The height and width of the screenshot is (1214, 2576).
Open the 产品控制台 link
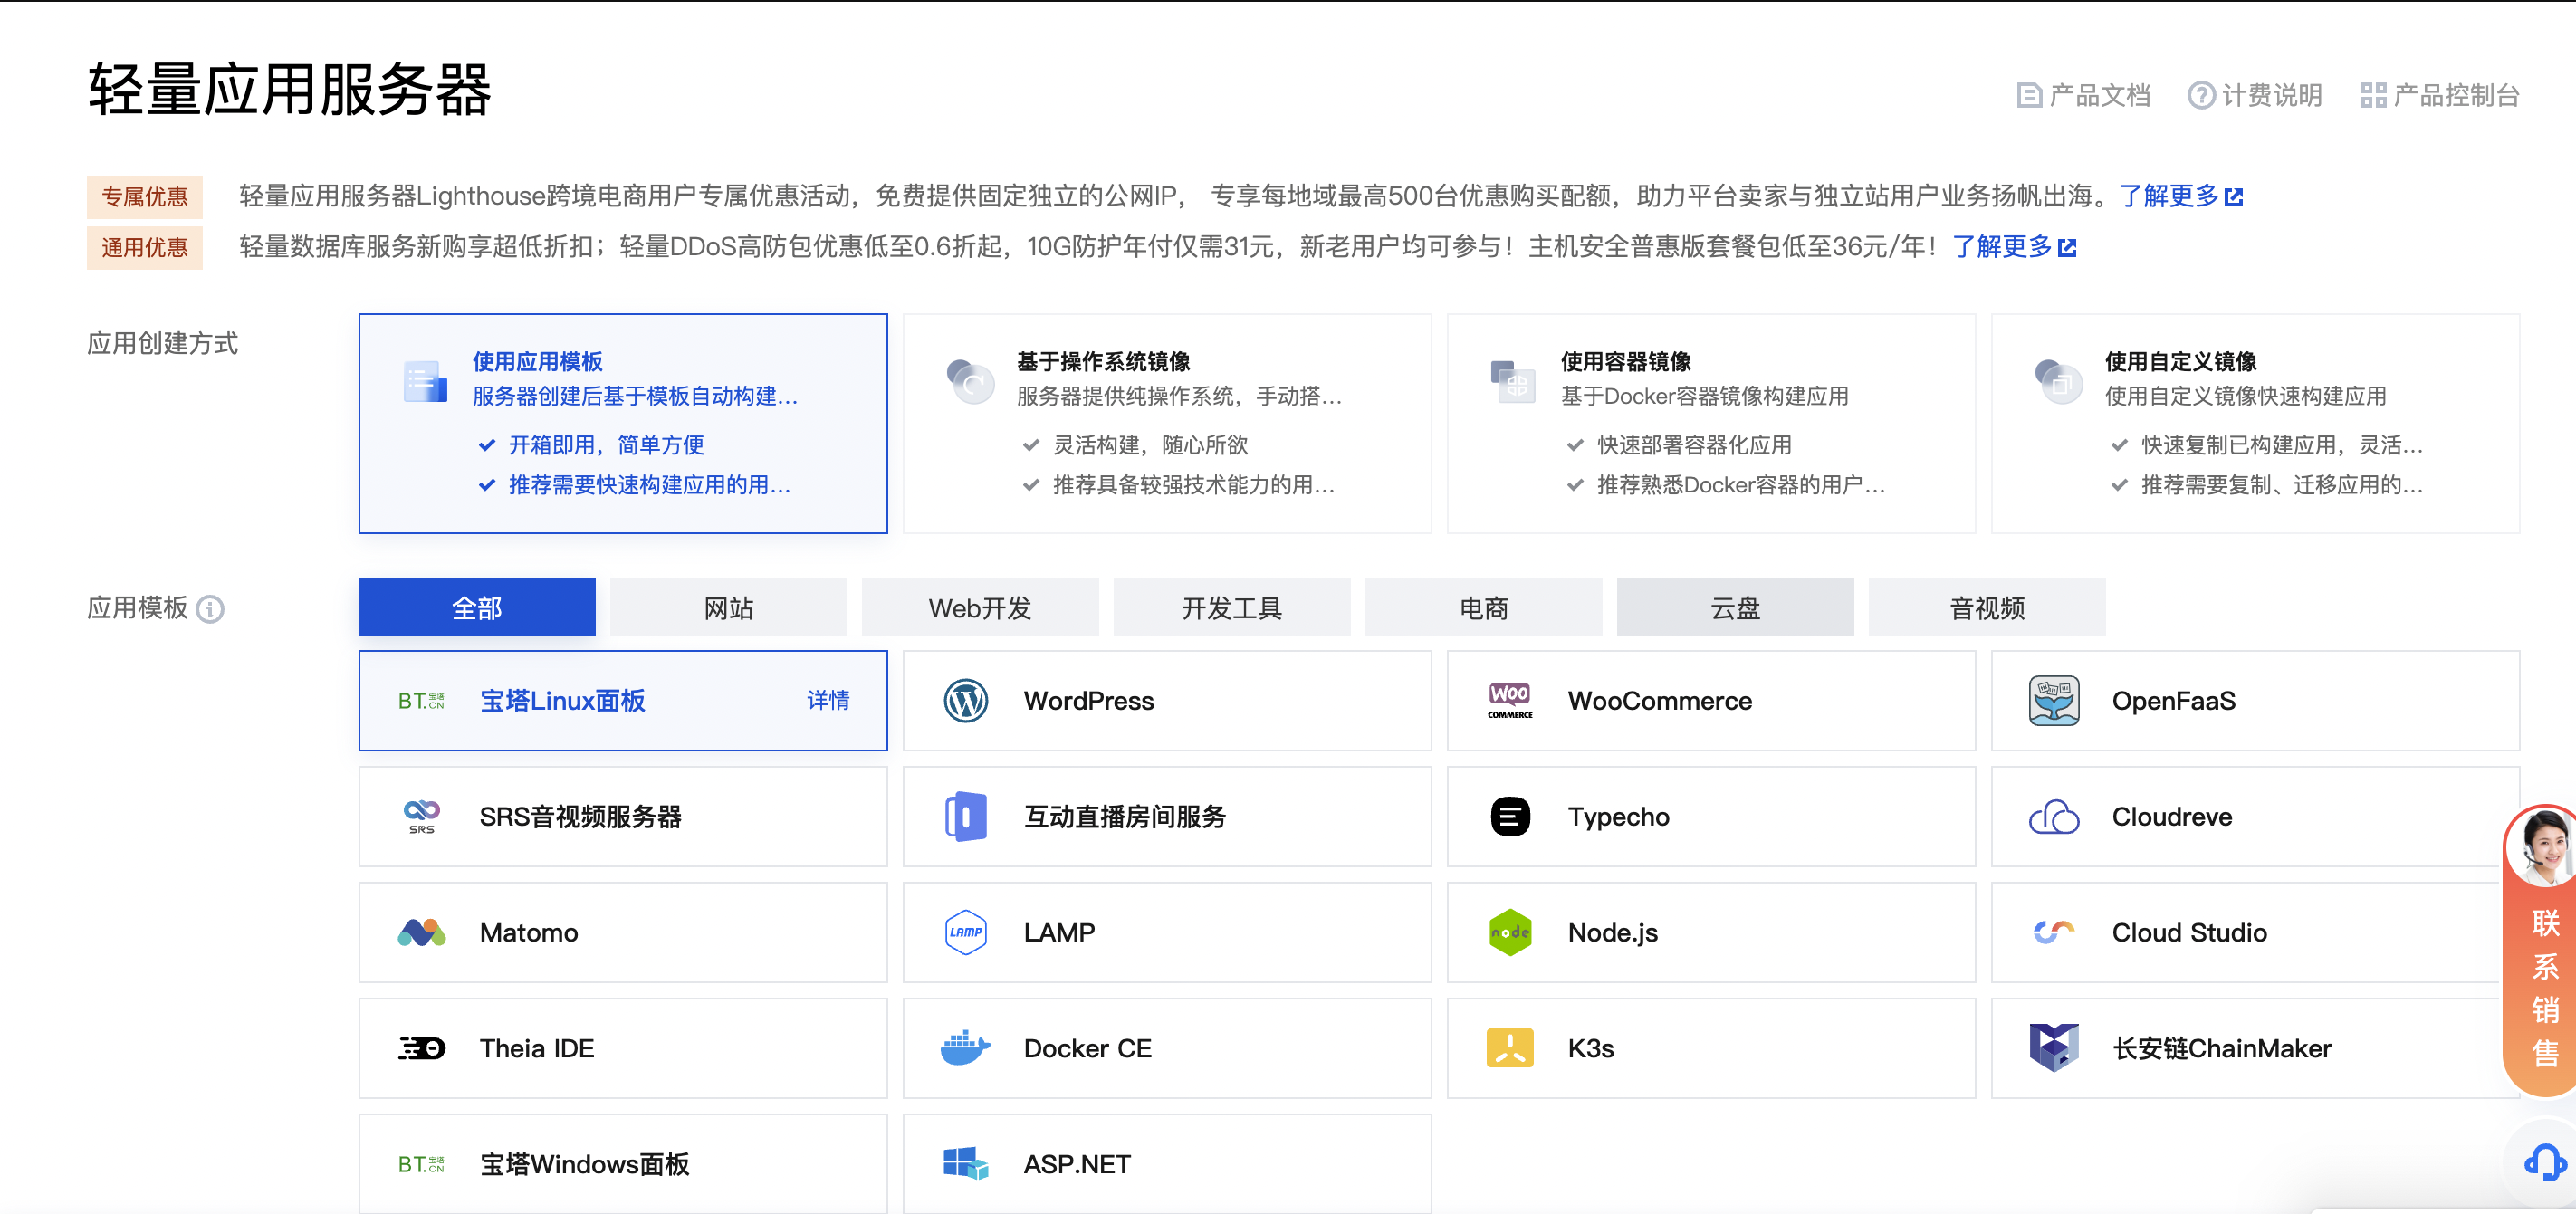[x=2439, y=96]
